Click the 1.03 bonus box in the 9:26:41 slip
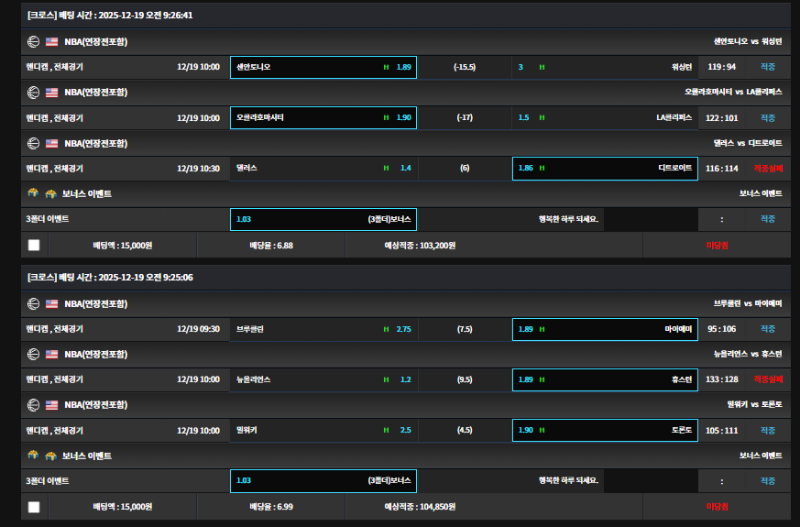 323,219
